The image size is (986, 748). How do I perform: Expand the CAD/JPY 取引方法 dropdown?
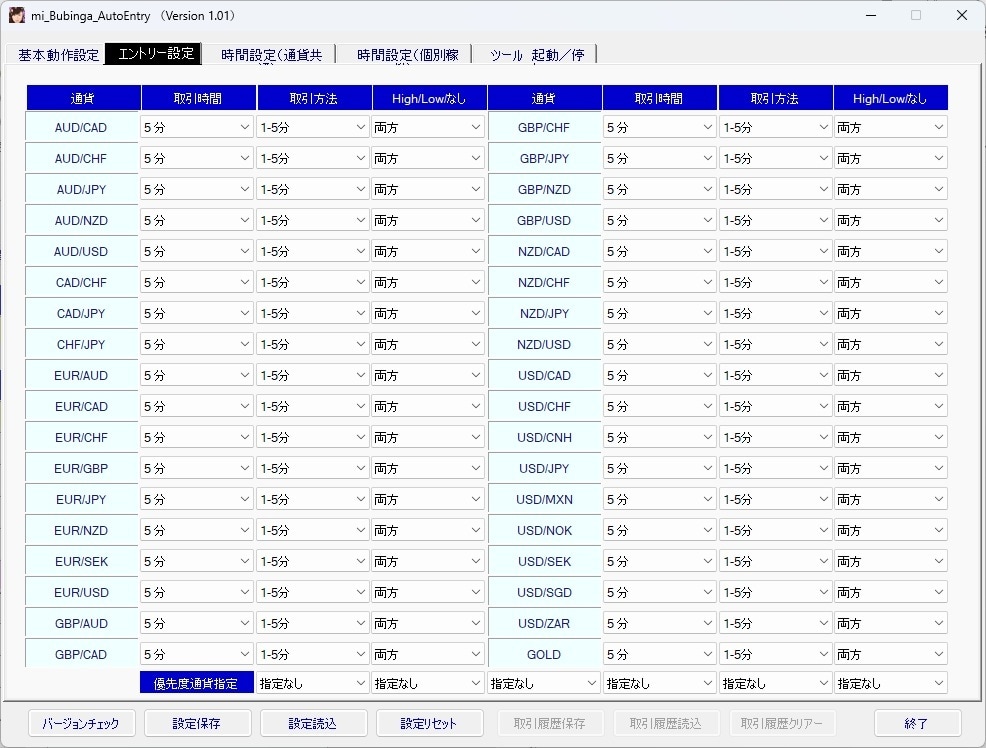[313, 313]
